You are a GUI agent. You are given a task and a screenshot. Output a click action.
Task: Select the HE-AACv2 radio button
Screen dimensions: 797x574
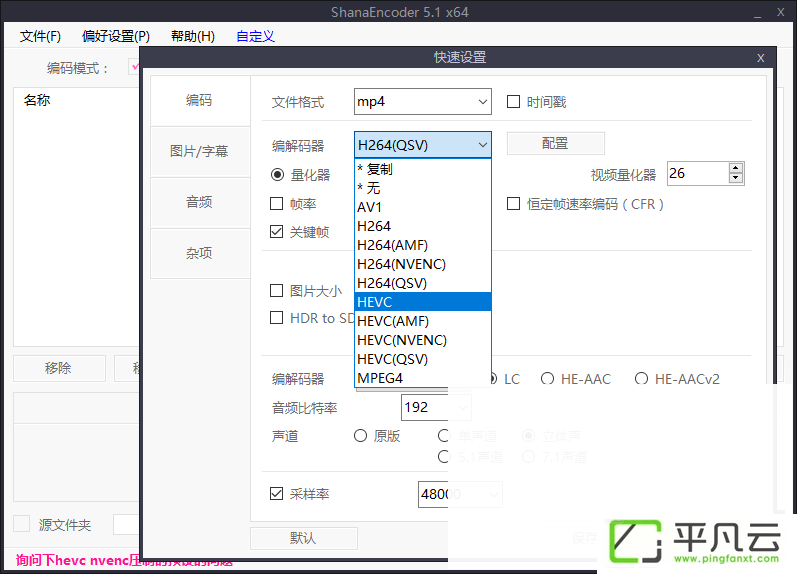(641, 379)
